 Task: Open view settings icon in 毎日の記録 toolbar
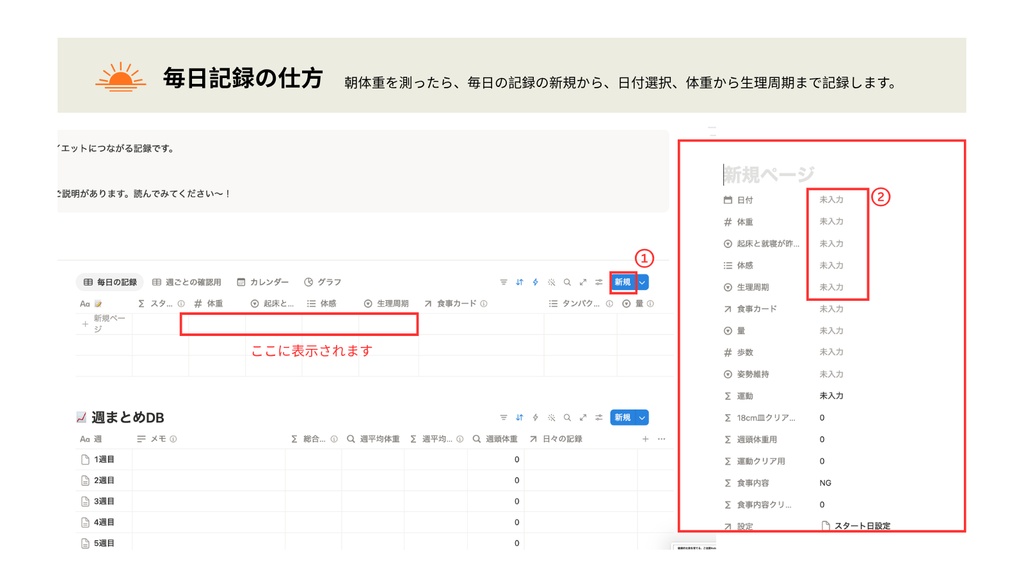pos(599,282)
